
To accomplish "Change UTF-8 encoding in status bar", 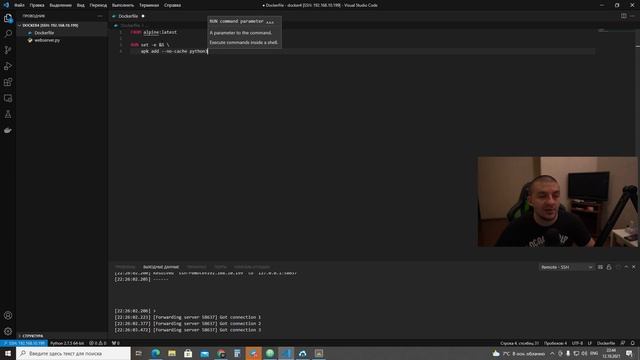I will 577,343.
